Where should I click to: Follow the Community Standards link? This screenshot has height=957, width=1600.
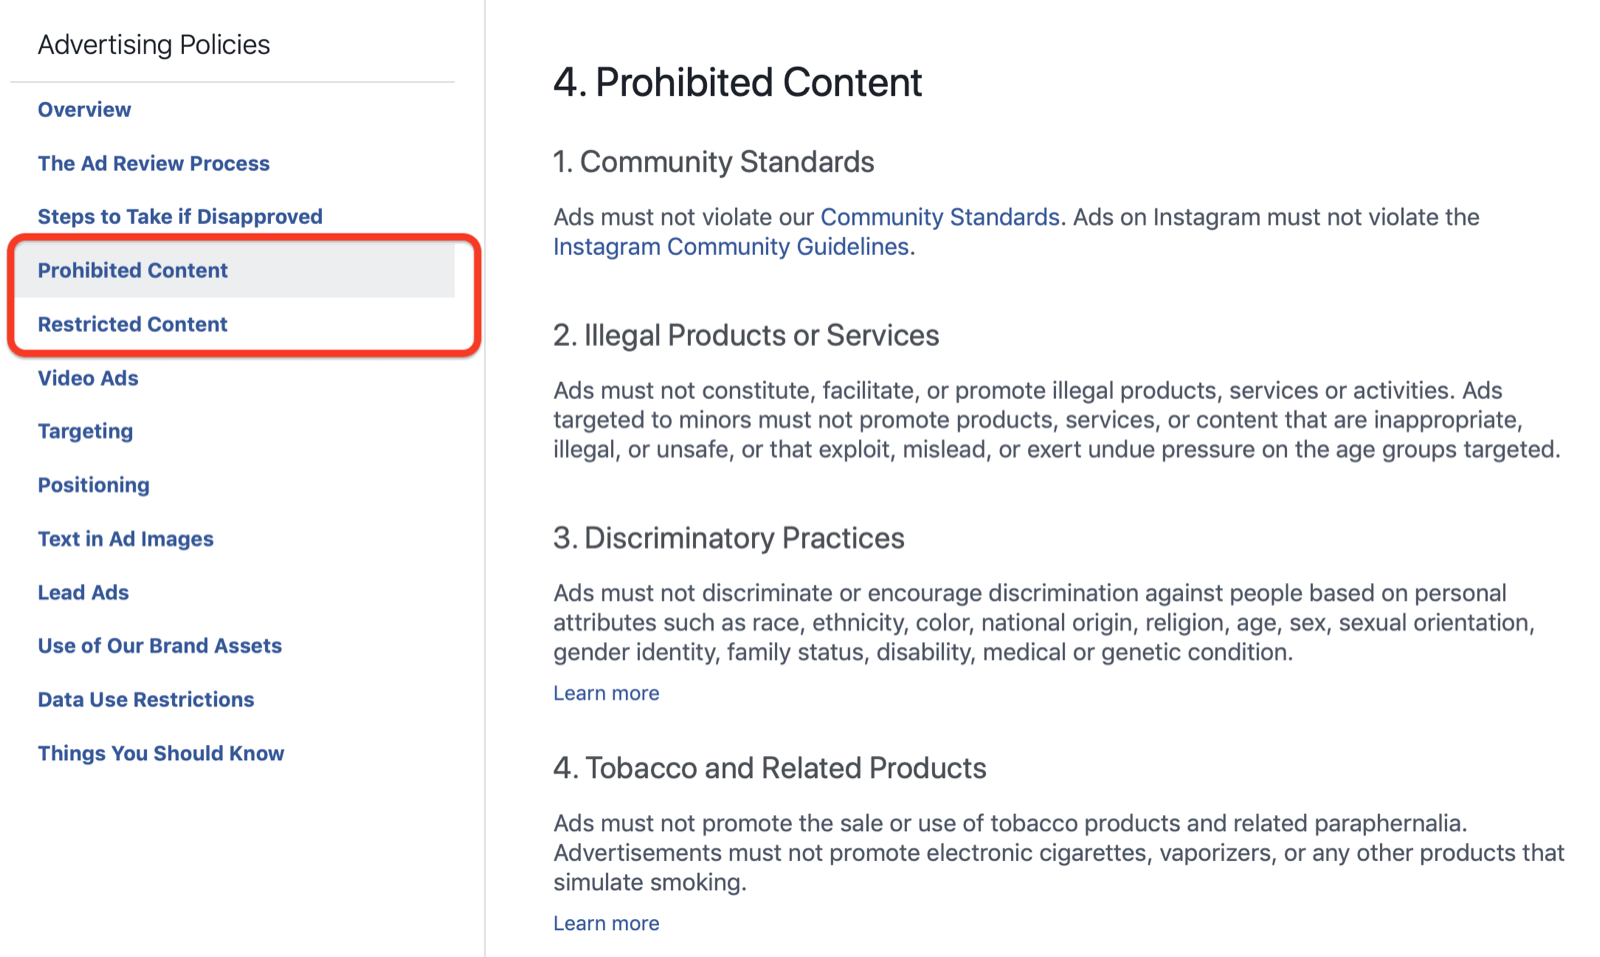click(939, 217)
